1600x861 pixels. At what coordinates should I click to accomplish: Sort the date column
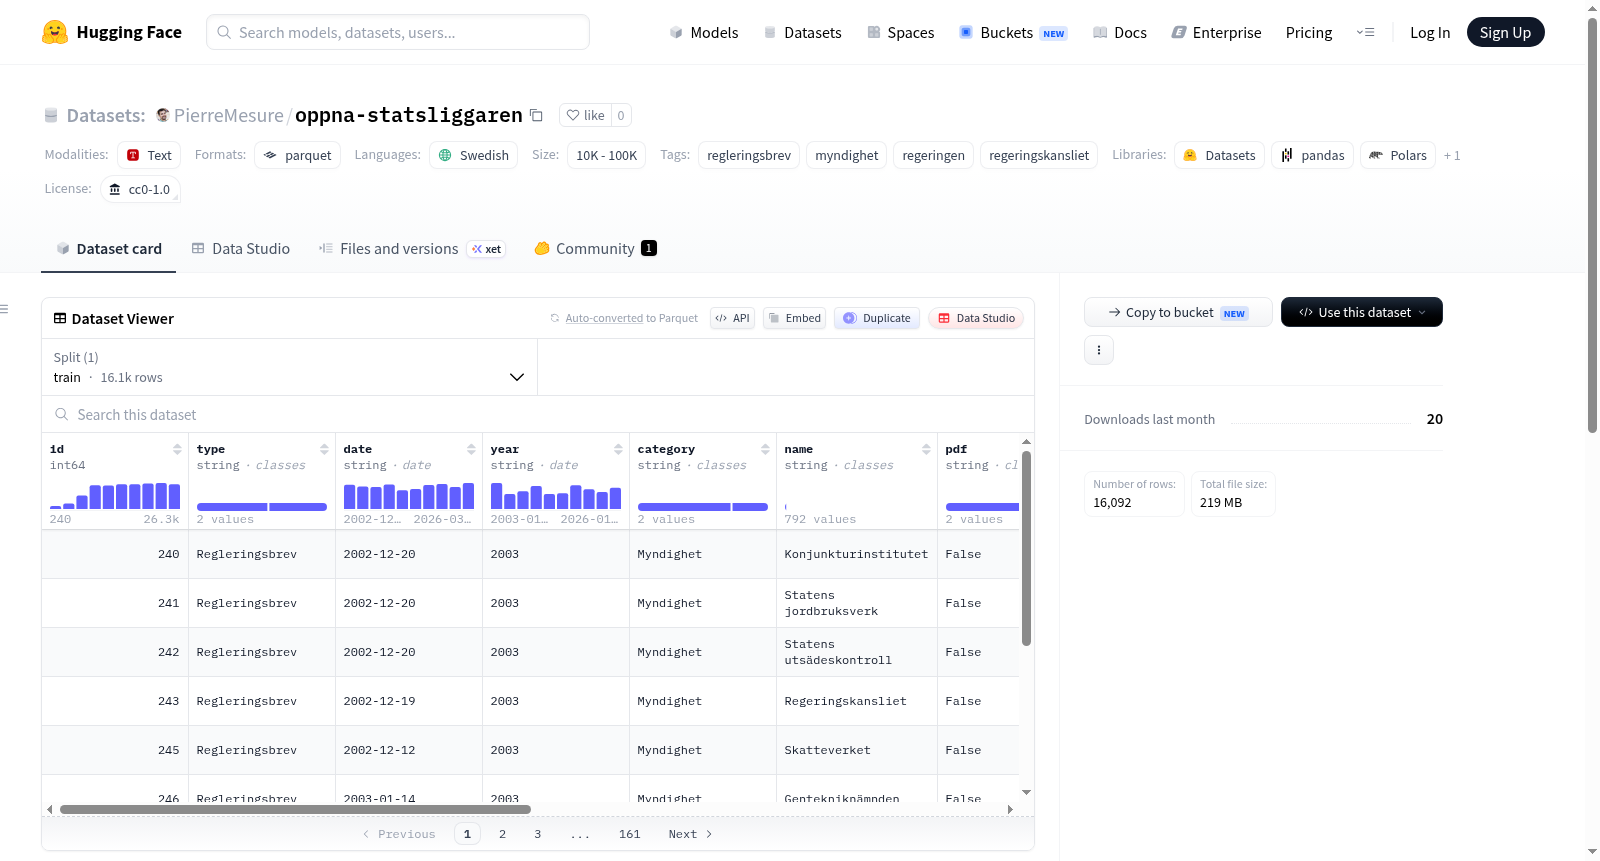471,449
